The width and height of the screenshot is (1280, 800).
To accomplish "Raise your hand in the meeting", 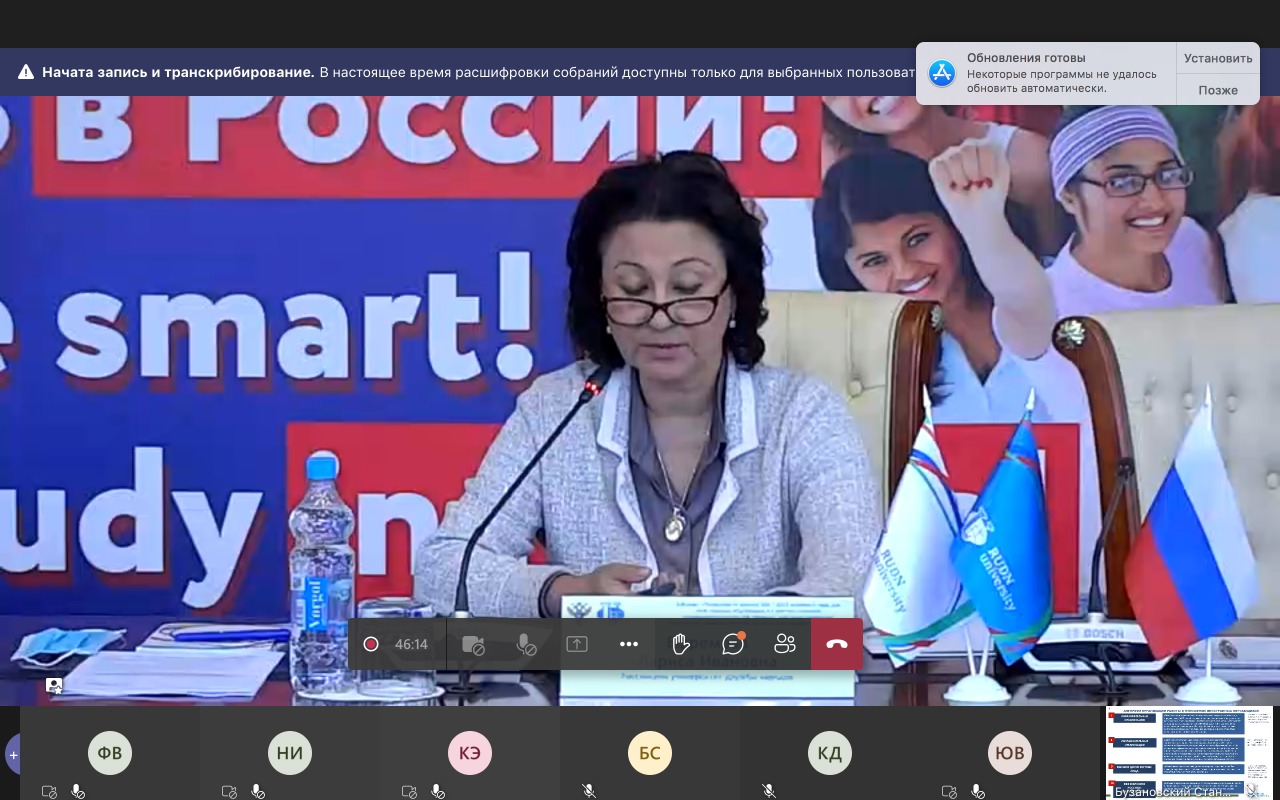I will pyautogui.click(x=681, y=644).
